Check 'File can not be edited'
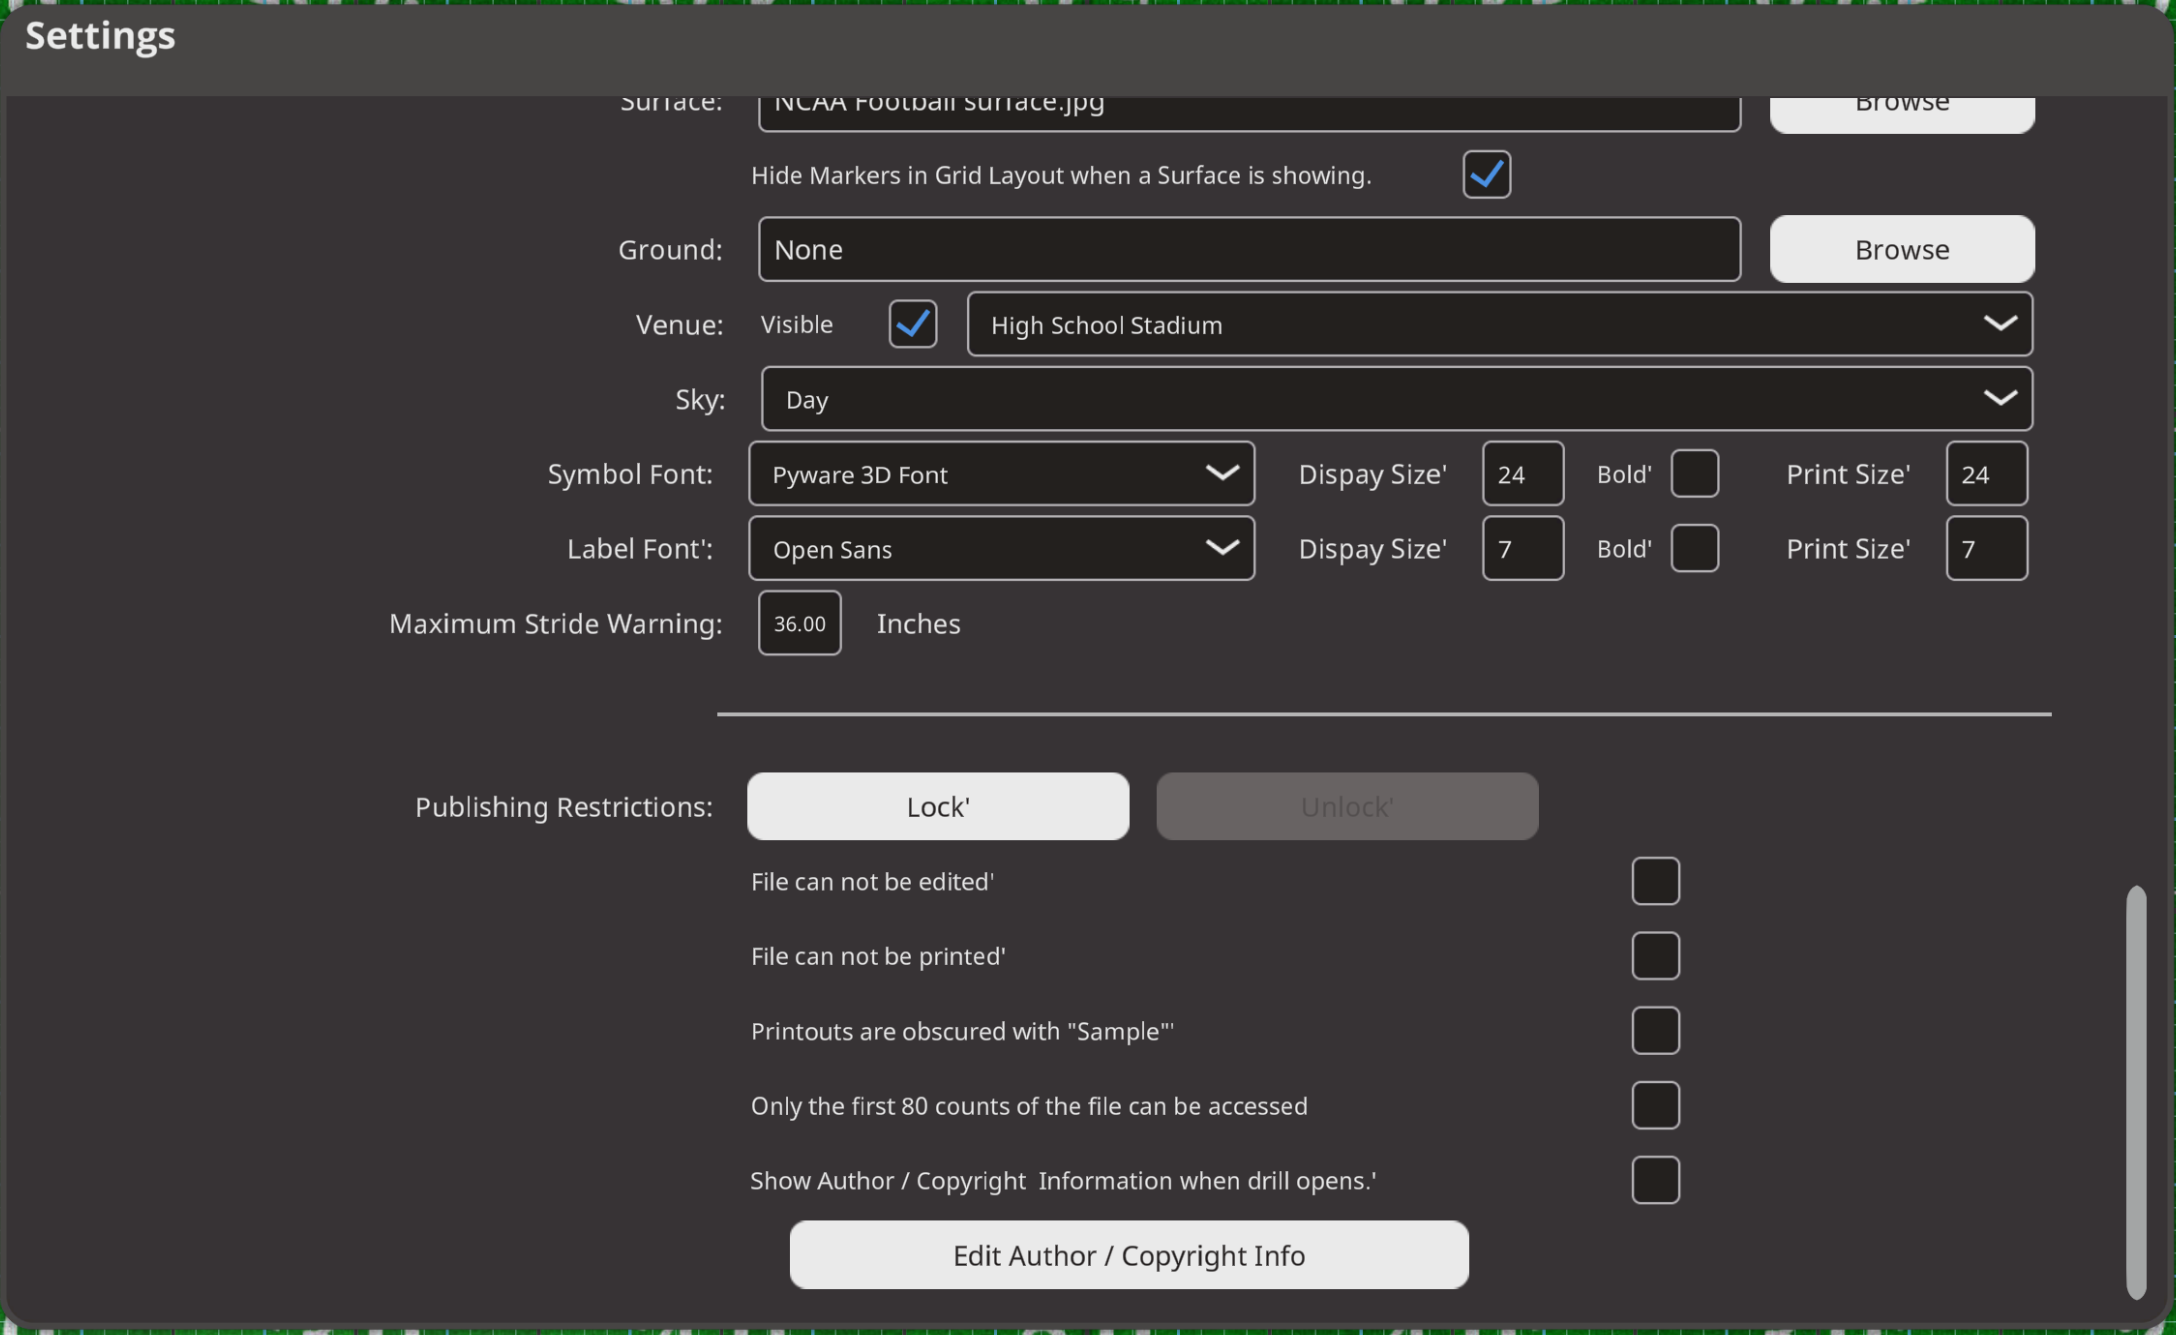 tap(1655, 881)
